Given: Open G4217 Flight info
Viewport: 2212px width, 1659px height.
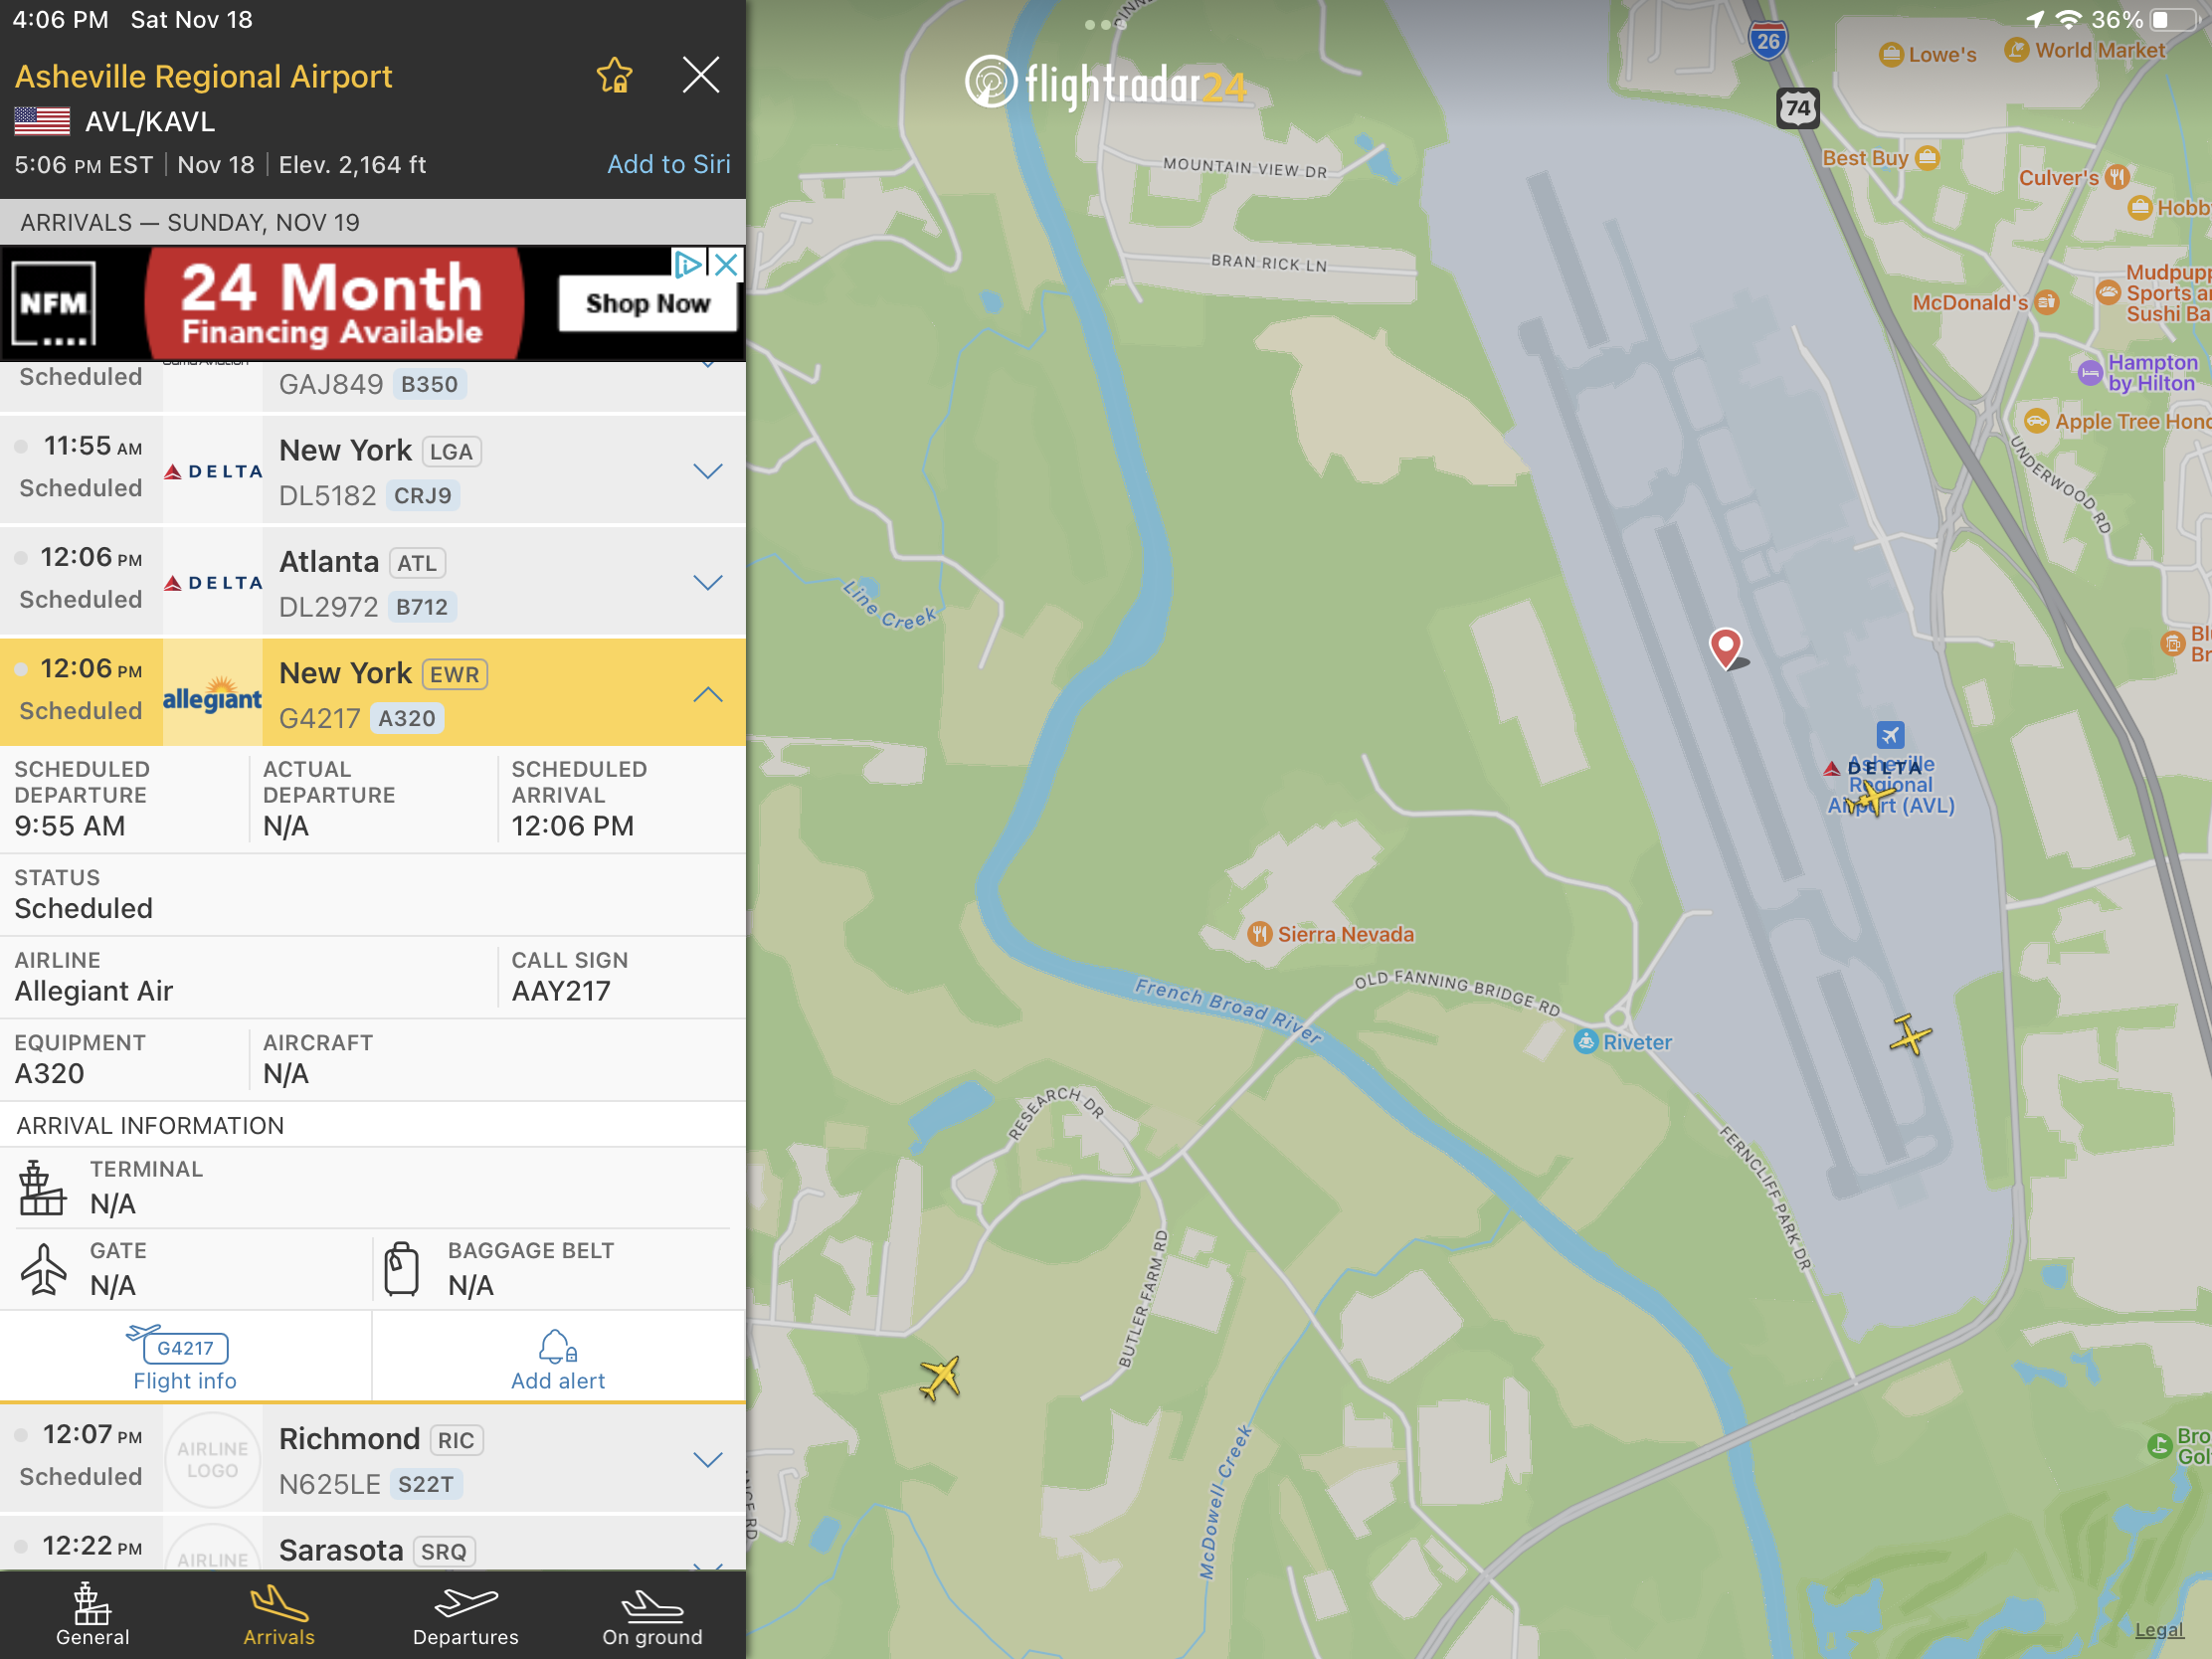Looking at the screenshot, I should pos(185,1358).
